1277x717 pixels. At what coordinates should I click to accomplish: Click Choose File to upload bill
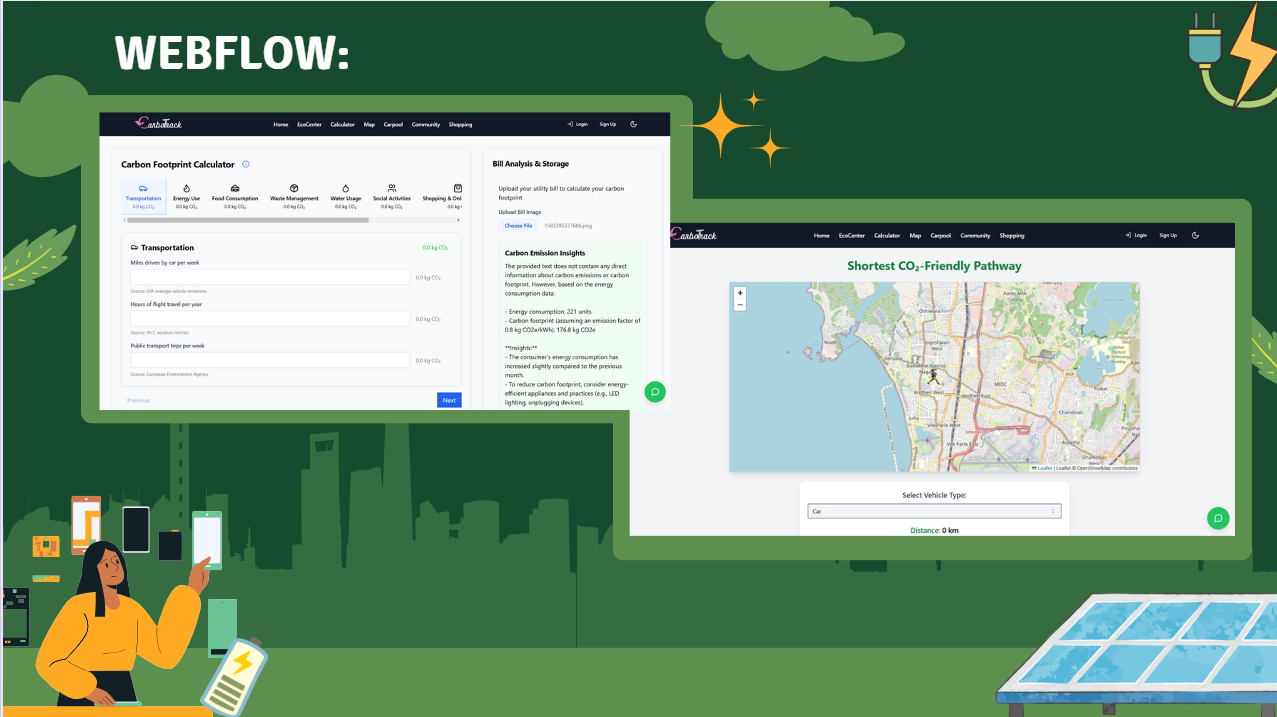coord(518,226)
